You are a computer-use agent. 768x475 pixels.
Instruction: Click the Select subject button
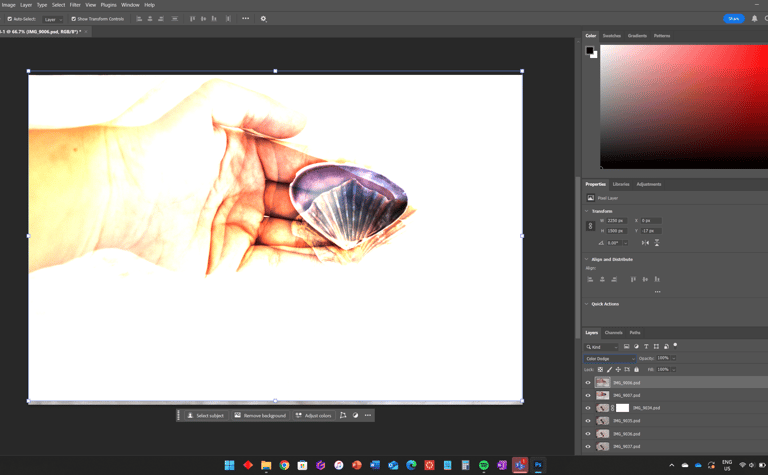click(205, 415)
